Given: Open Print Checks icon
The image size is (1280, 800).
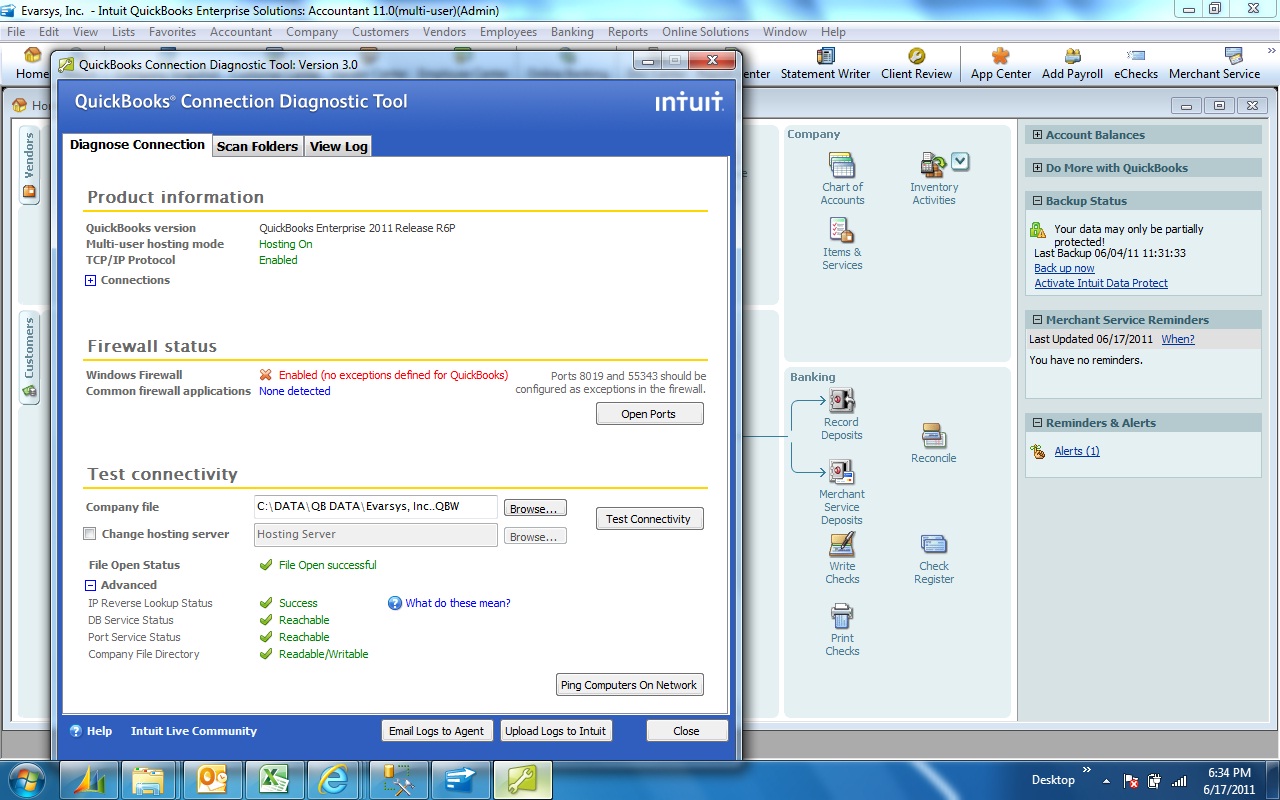Looking at the screenshot, I should tap(842, 616).
